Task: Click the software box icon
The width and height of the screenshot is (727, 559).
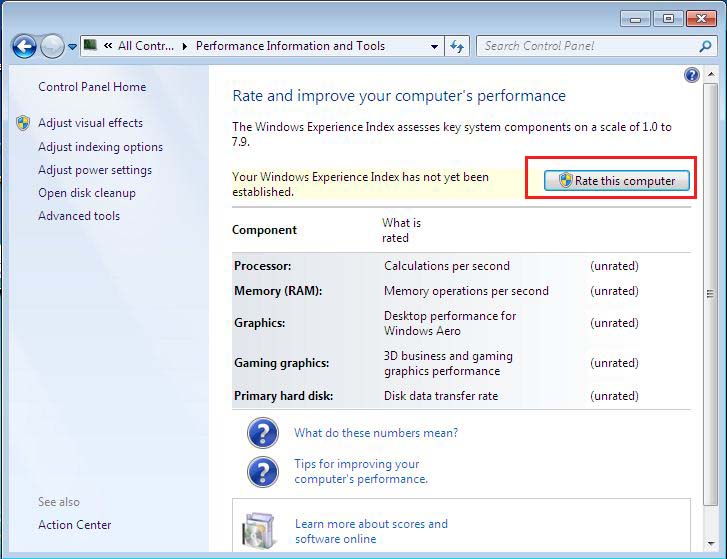Action: click(259, 530)
